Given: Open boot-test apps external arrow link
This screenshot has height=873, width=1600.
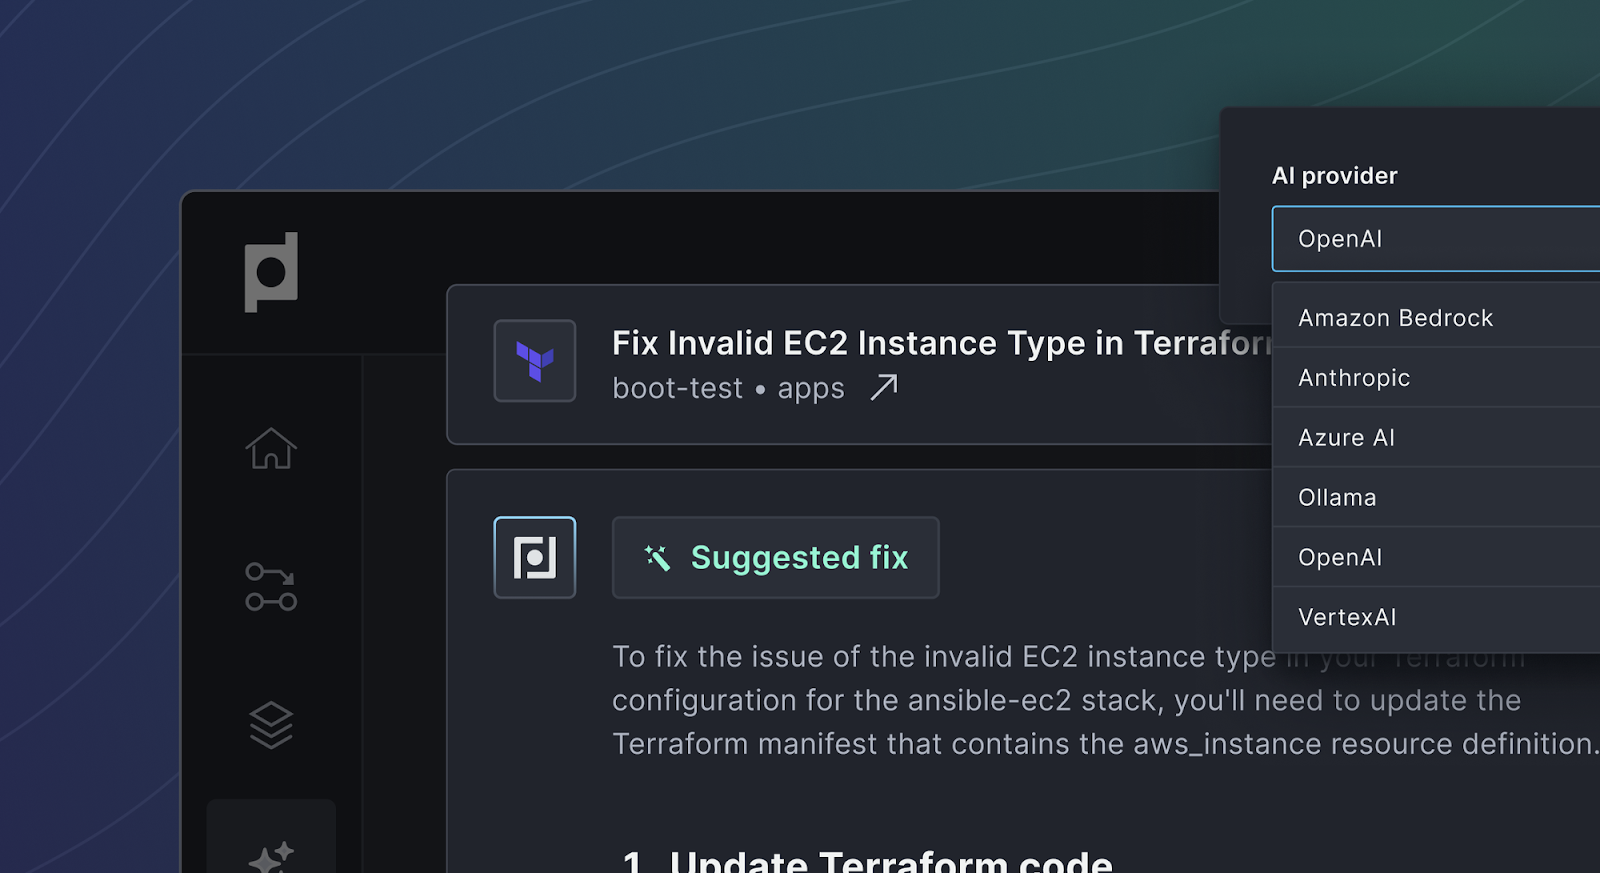Looking at the screenshot, I should [x=884, y=387].
